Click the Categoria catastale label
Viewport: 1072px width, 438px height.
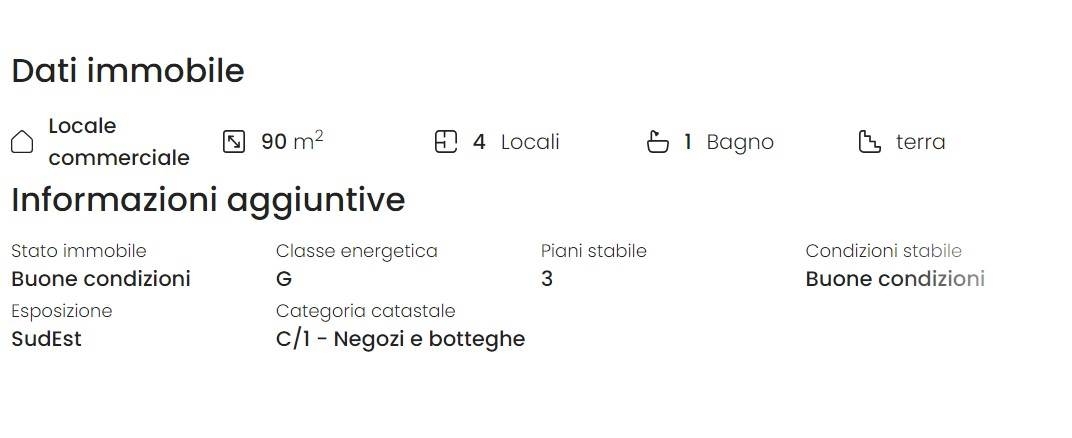[366, 311]
